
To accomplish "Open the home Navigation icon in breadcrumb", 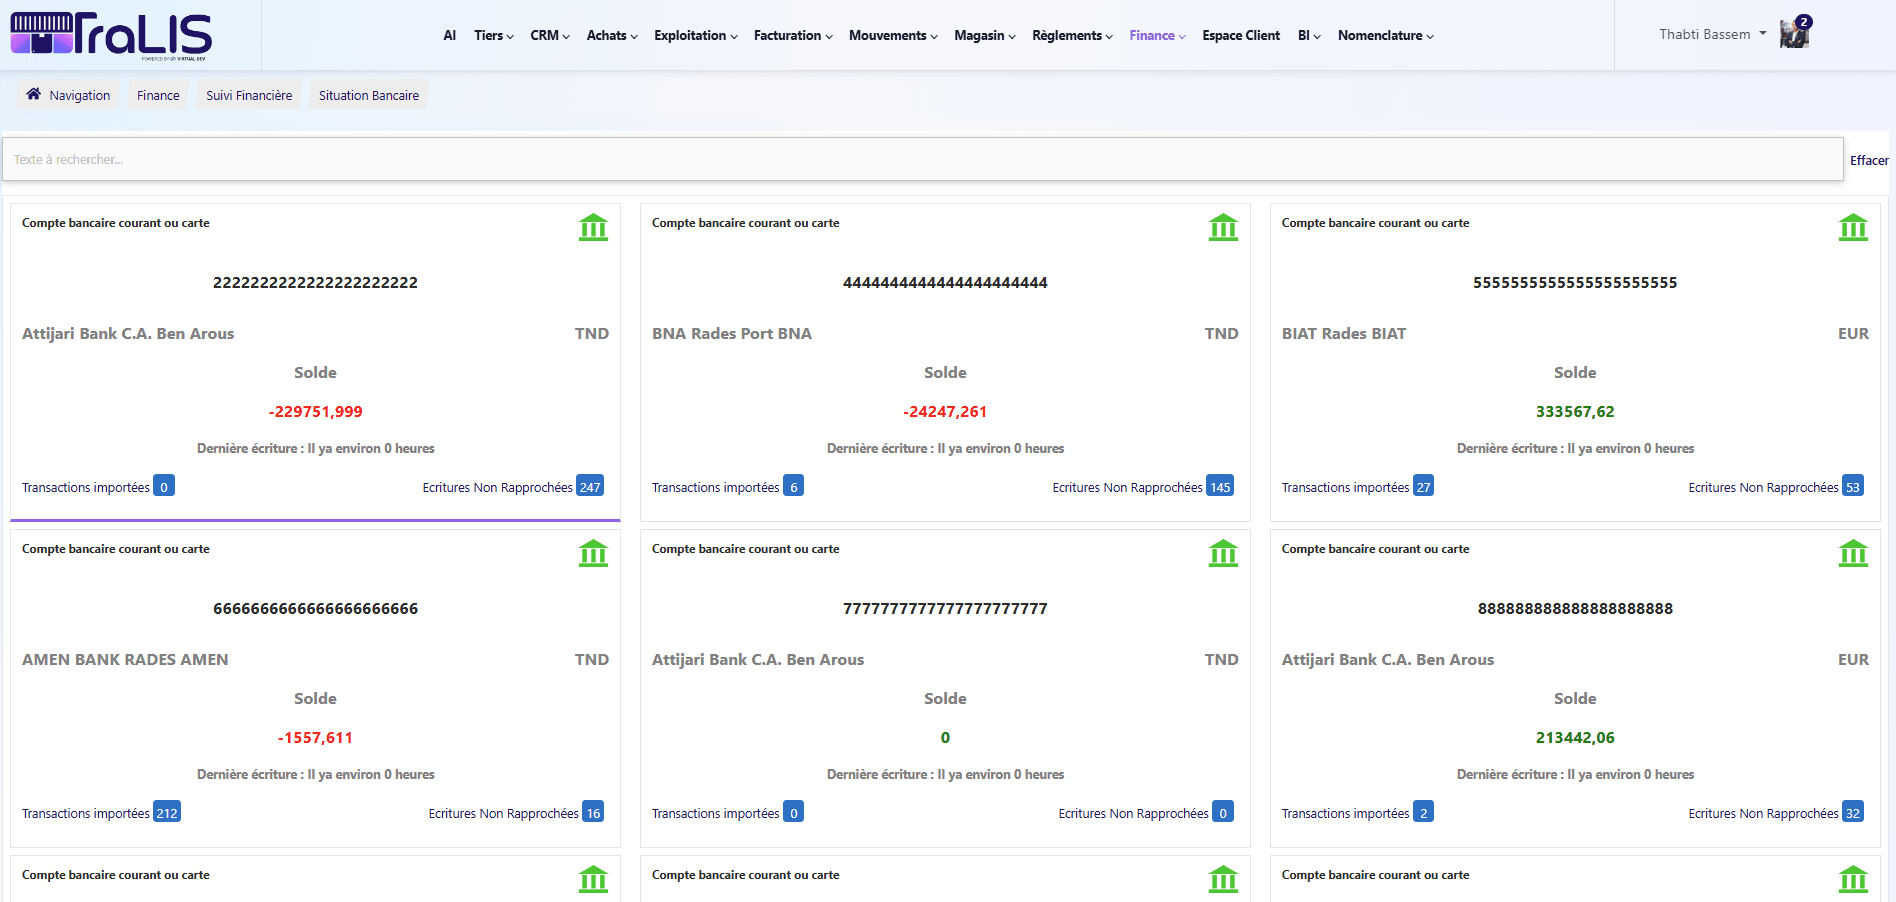I will click(34, 94).
